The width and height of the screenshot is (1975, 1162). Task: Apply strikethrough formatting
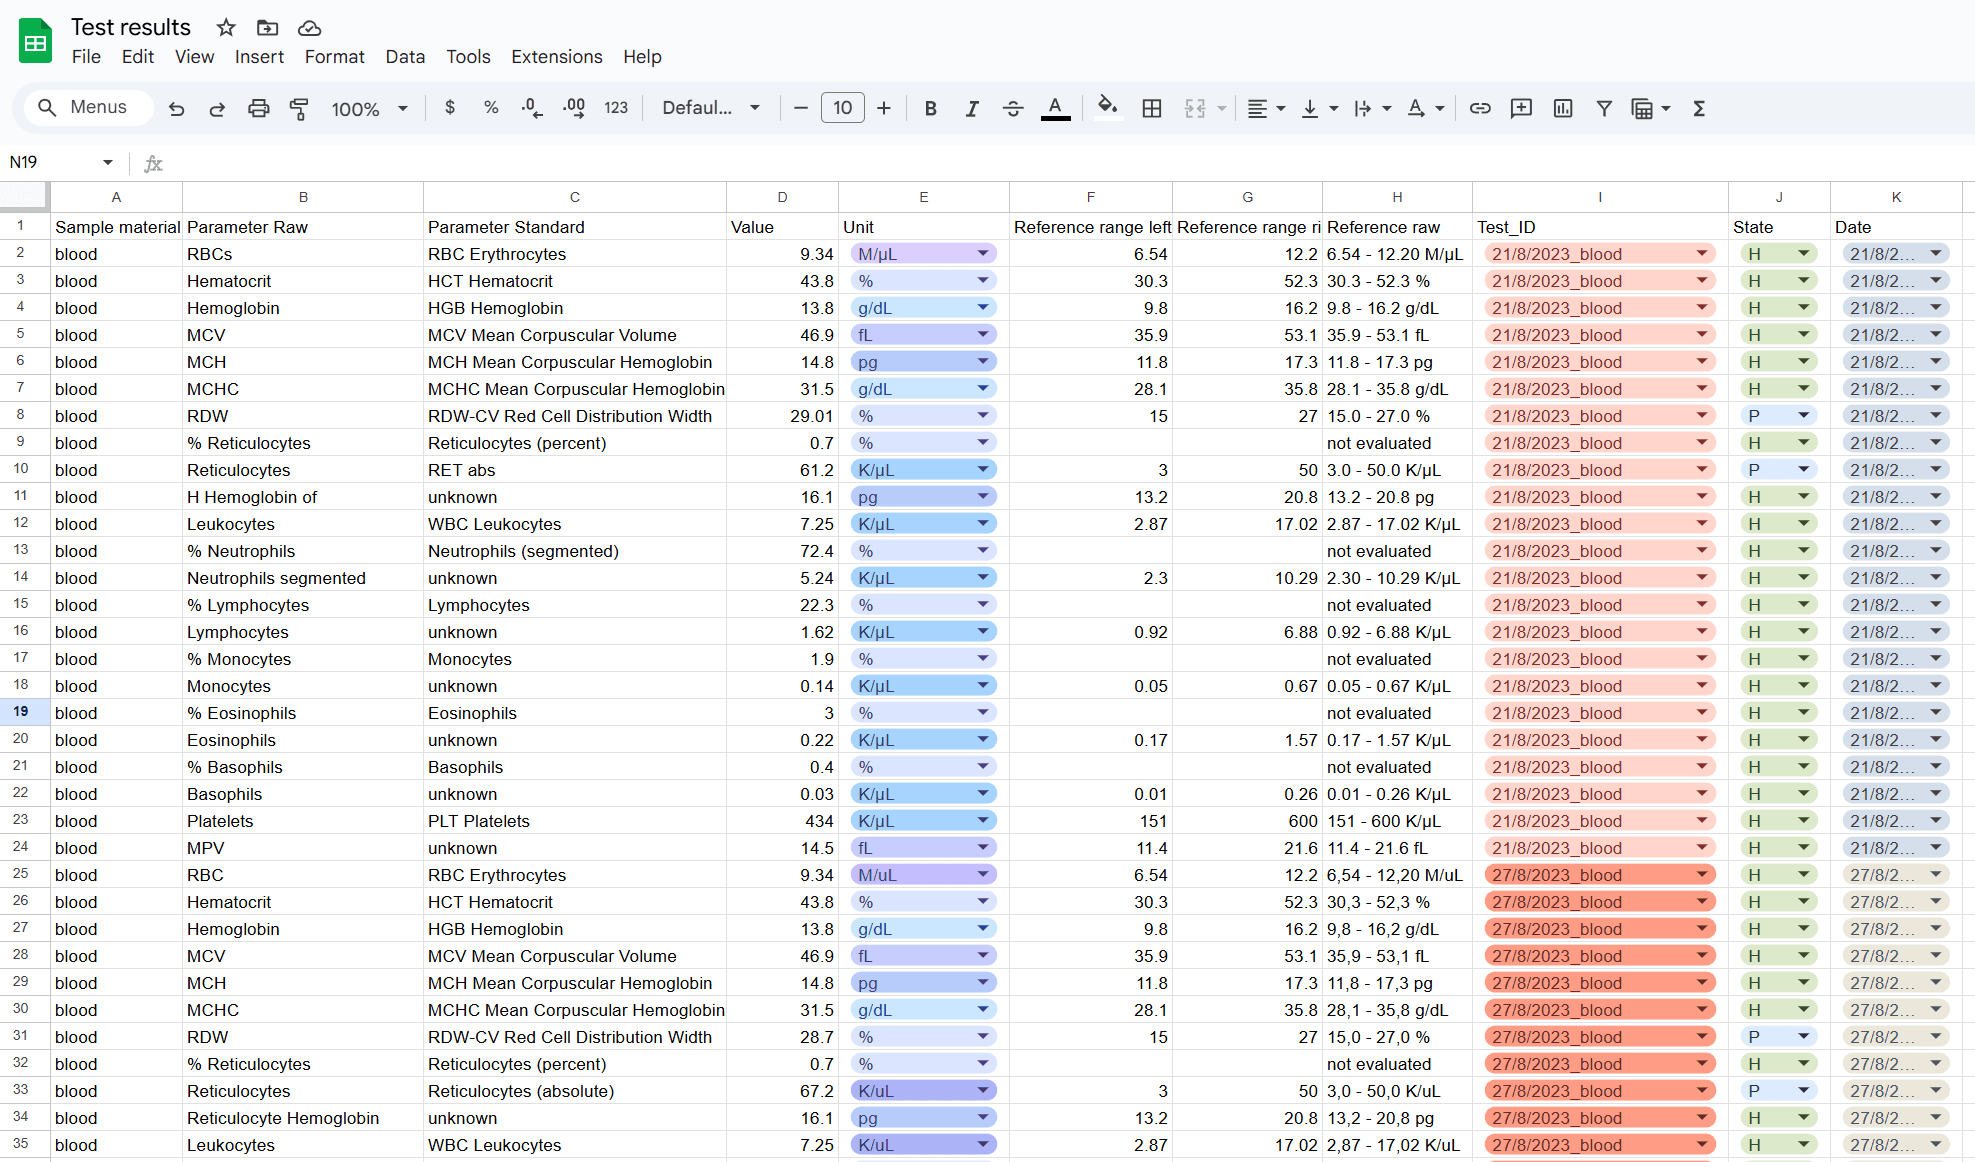tap(1012, 108)
